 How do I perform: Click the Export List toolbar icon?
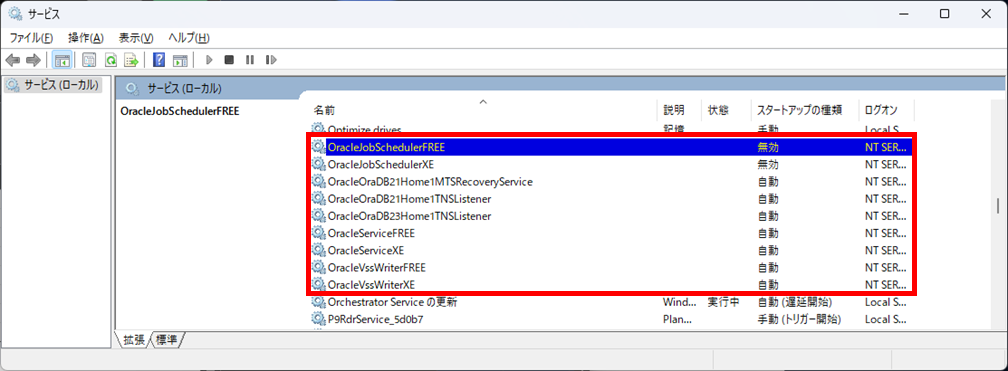coord(132,60)
